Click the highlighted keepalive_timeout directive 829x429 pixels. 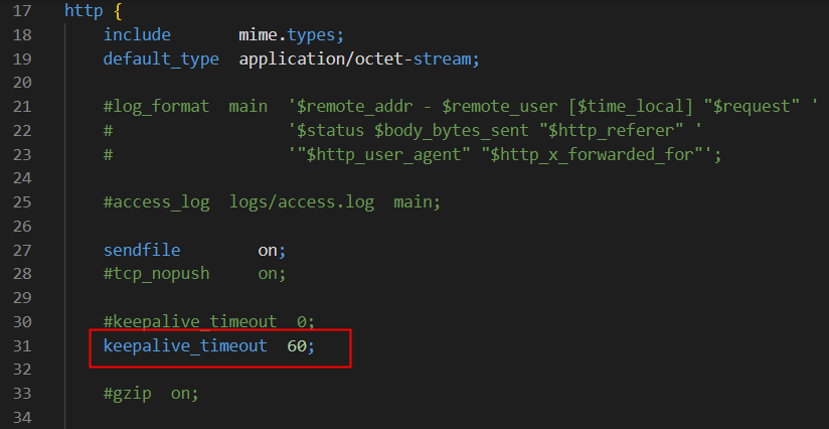coord(185,346)
